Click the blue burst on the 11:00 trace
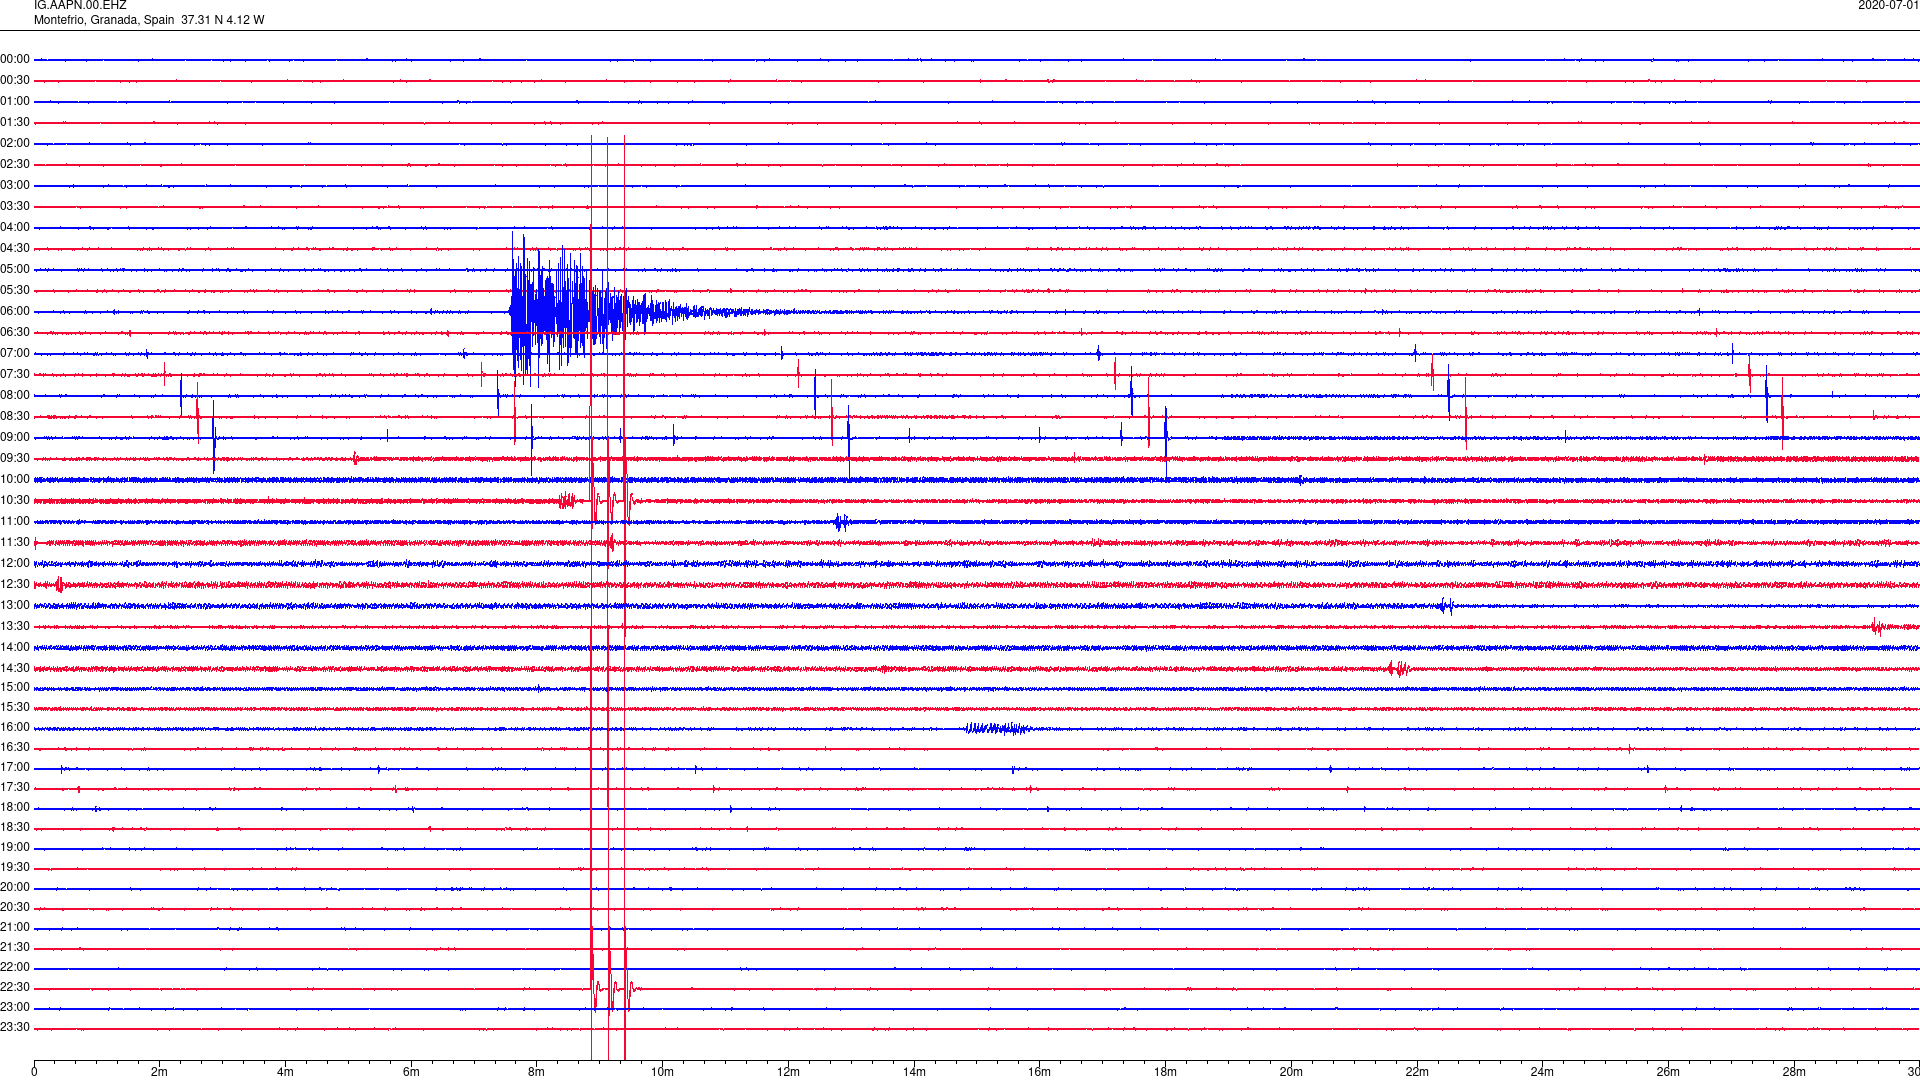Image resolution: width=1920 pixels, height=1080 pixels. (841, 522)
